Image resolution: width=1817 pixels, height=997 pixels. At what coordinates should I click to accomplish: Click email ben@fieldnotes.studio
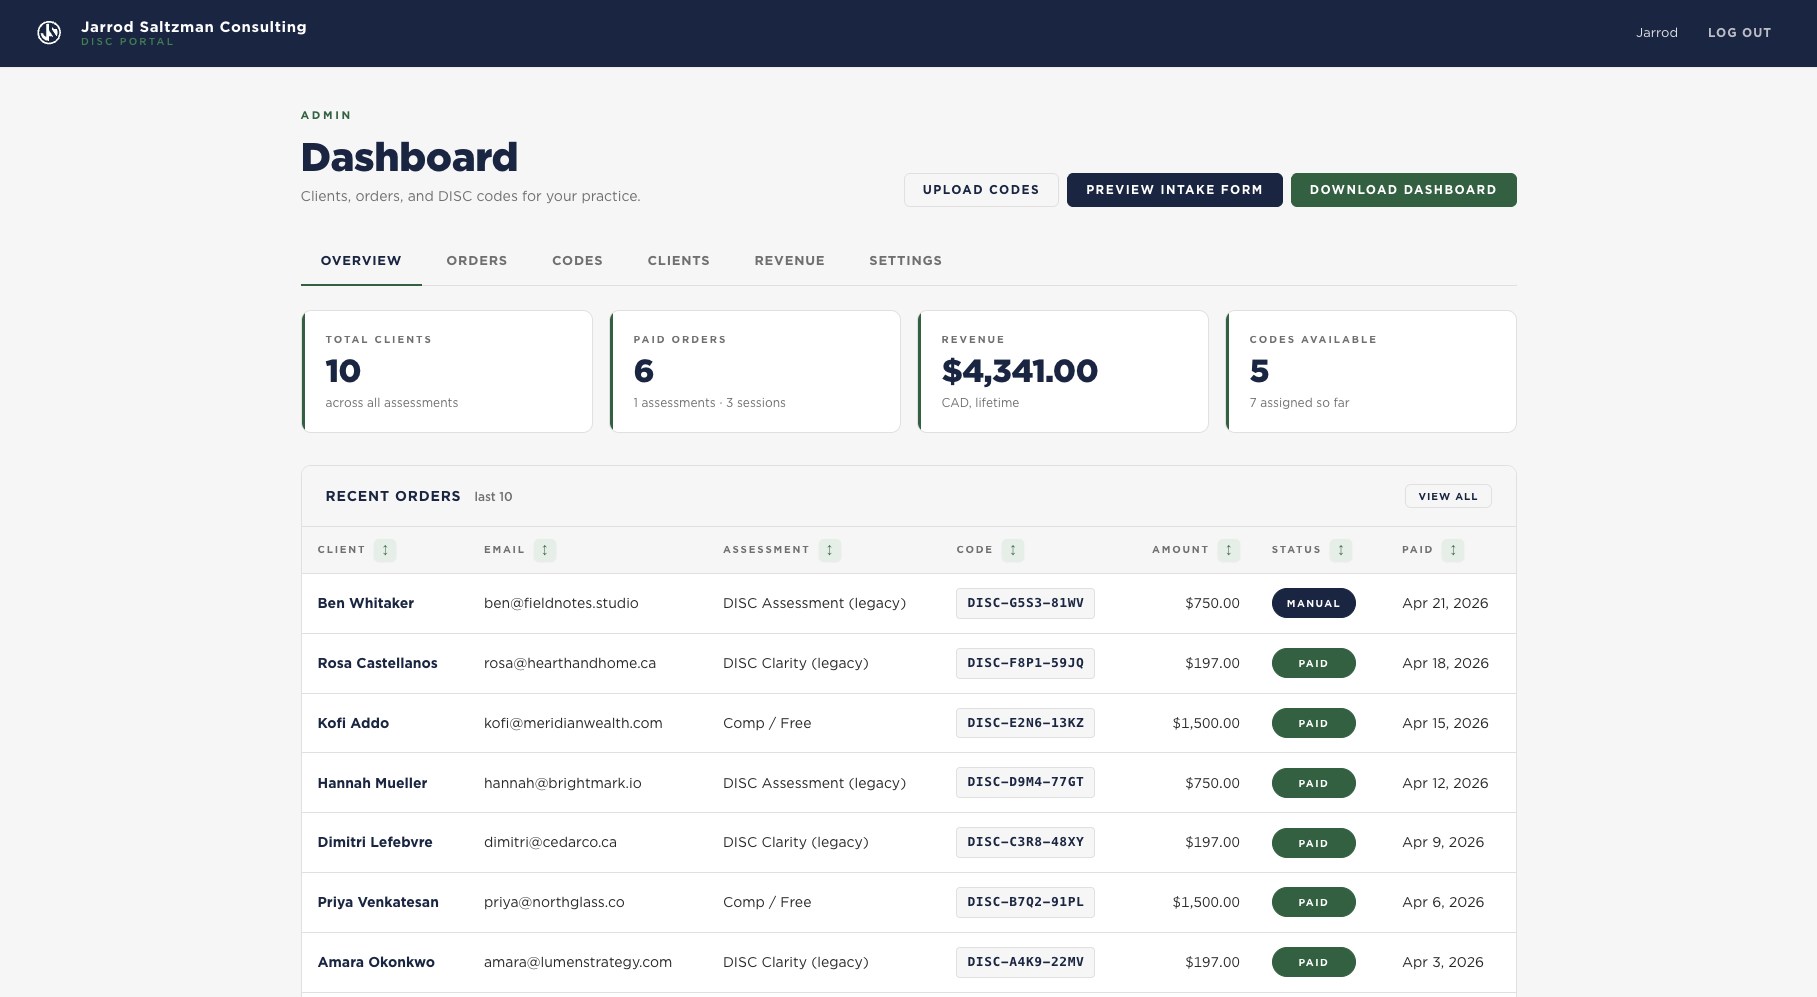pyautogui.click(x=561, y=603)
